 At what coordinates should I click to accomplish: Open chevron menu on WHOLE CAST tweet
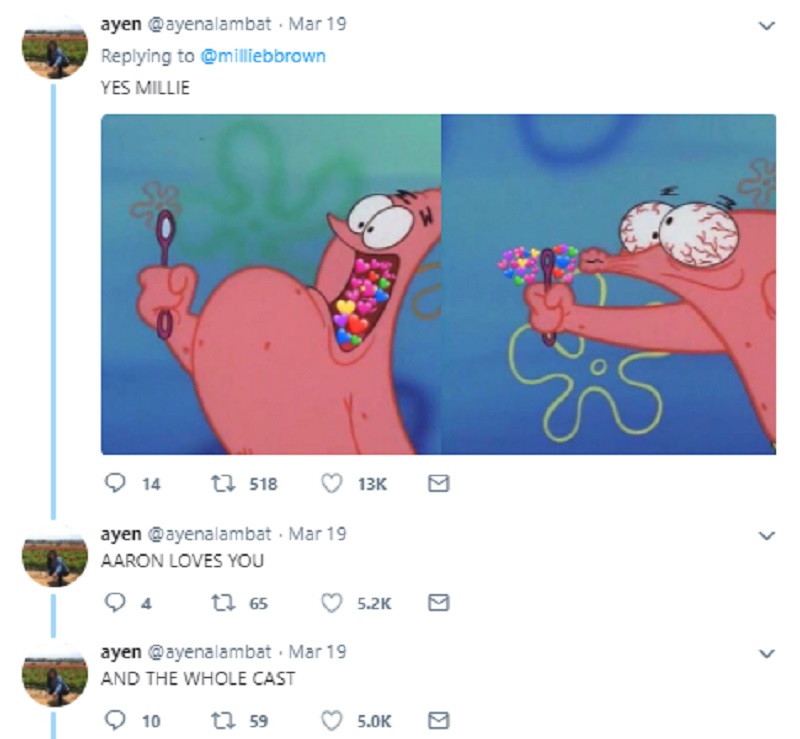click(767, 653)
